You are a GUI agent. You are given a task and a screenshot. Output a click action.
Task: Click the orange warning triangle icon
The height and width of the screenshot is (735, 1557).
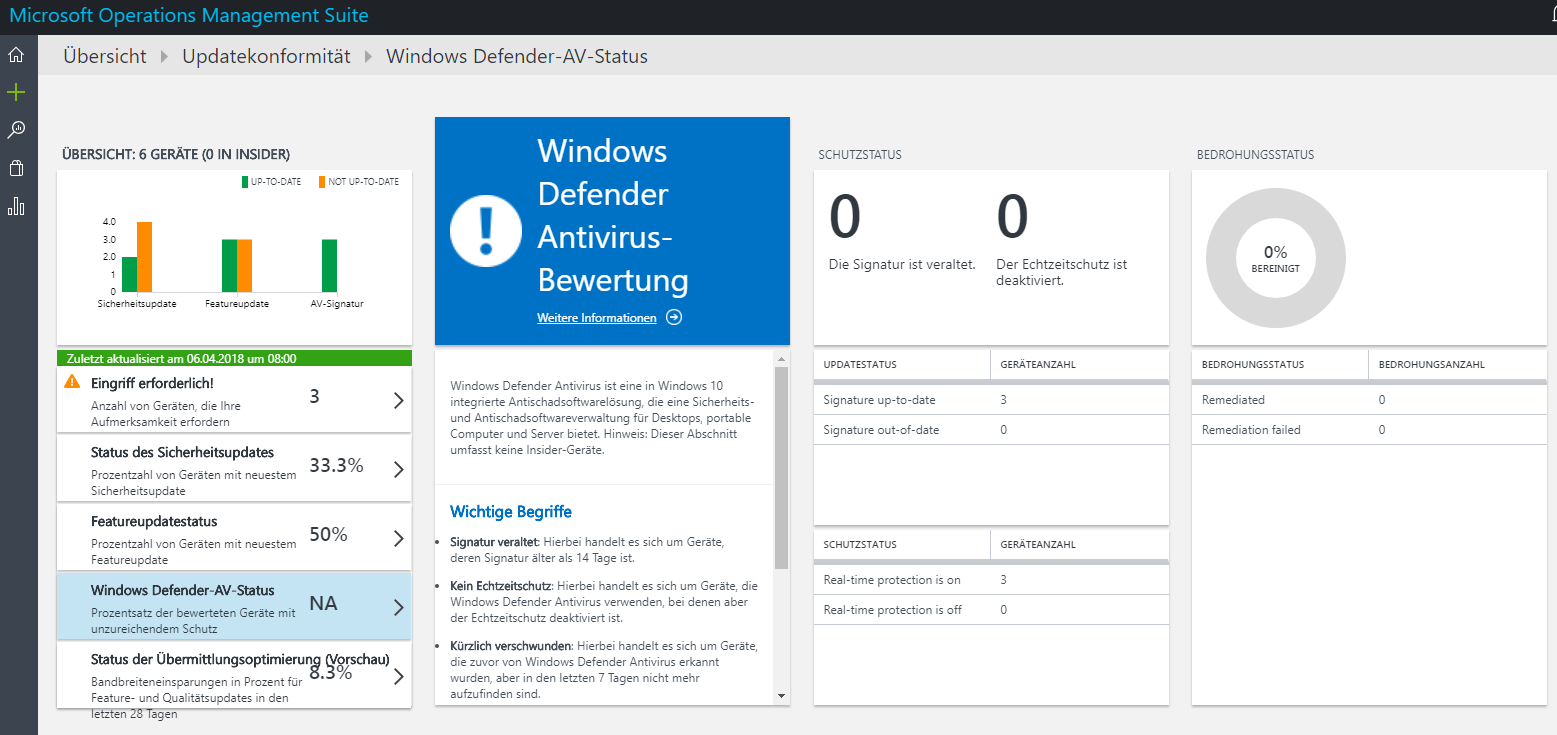(x=72, y=382)
